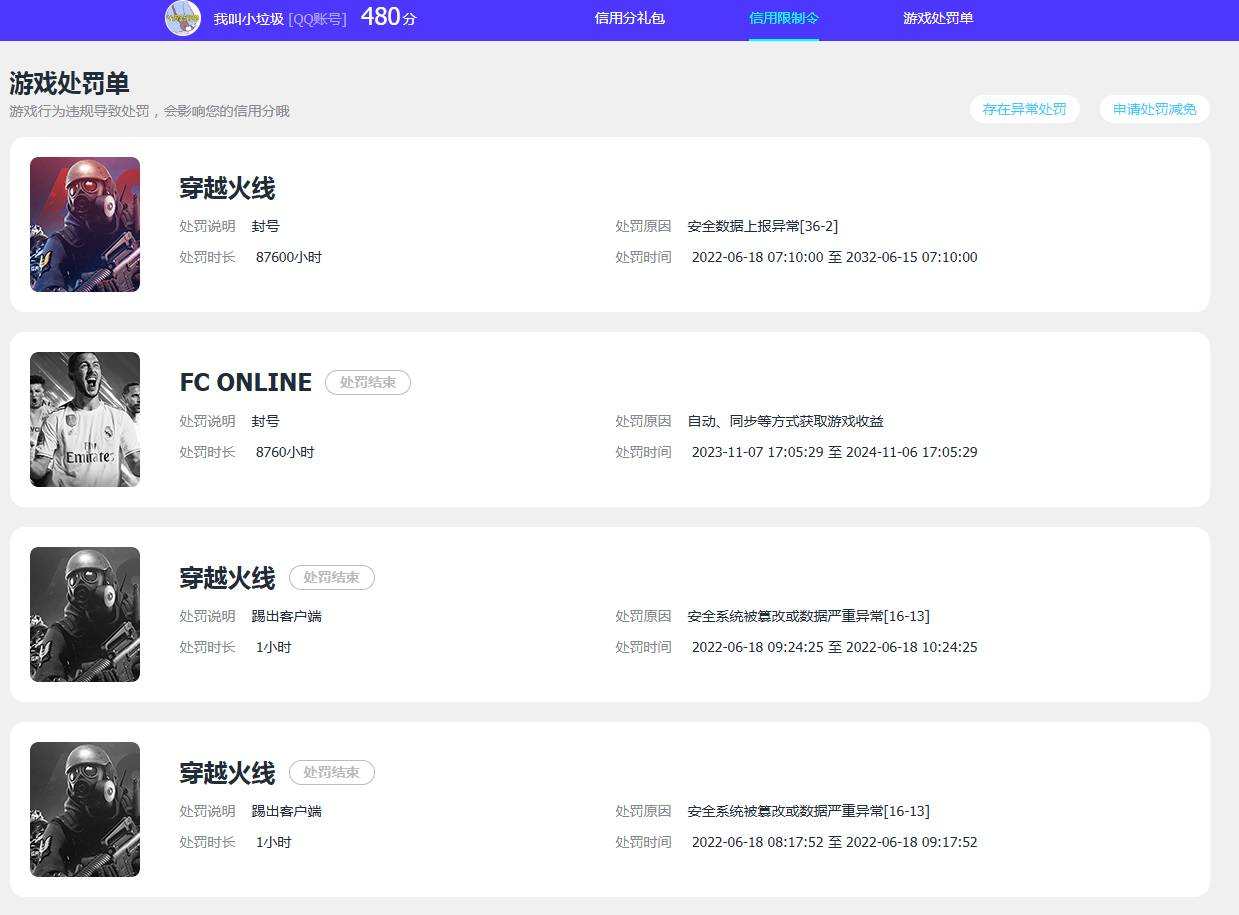
Task: Open the color 穿越火线 ban cover image
Action: (85, 224)
